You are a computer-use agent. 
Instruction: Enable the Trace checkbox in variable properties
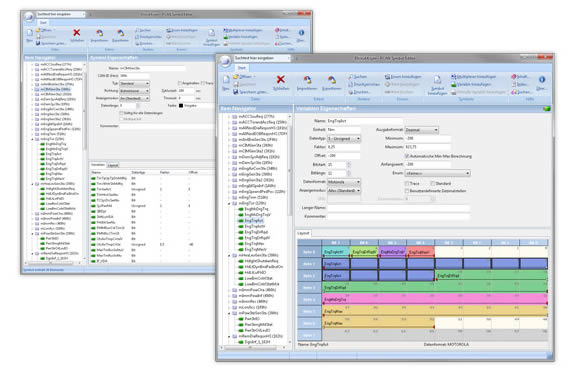407,183
